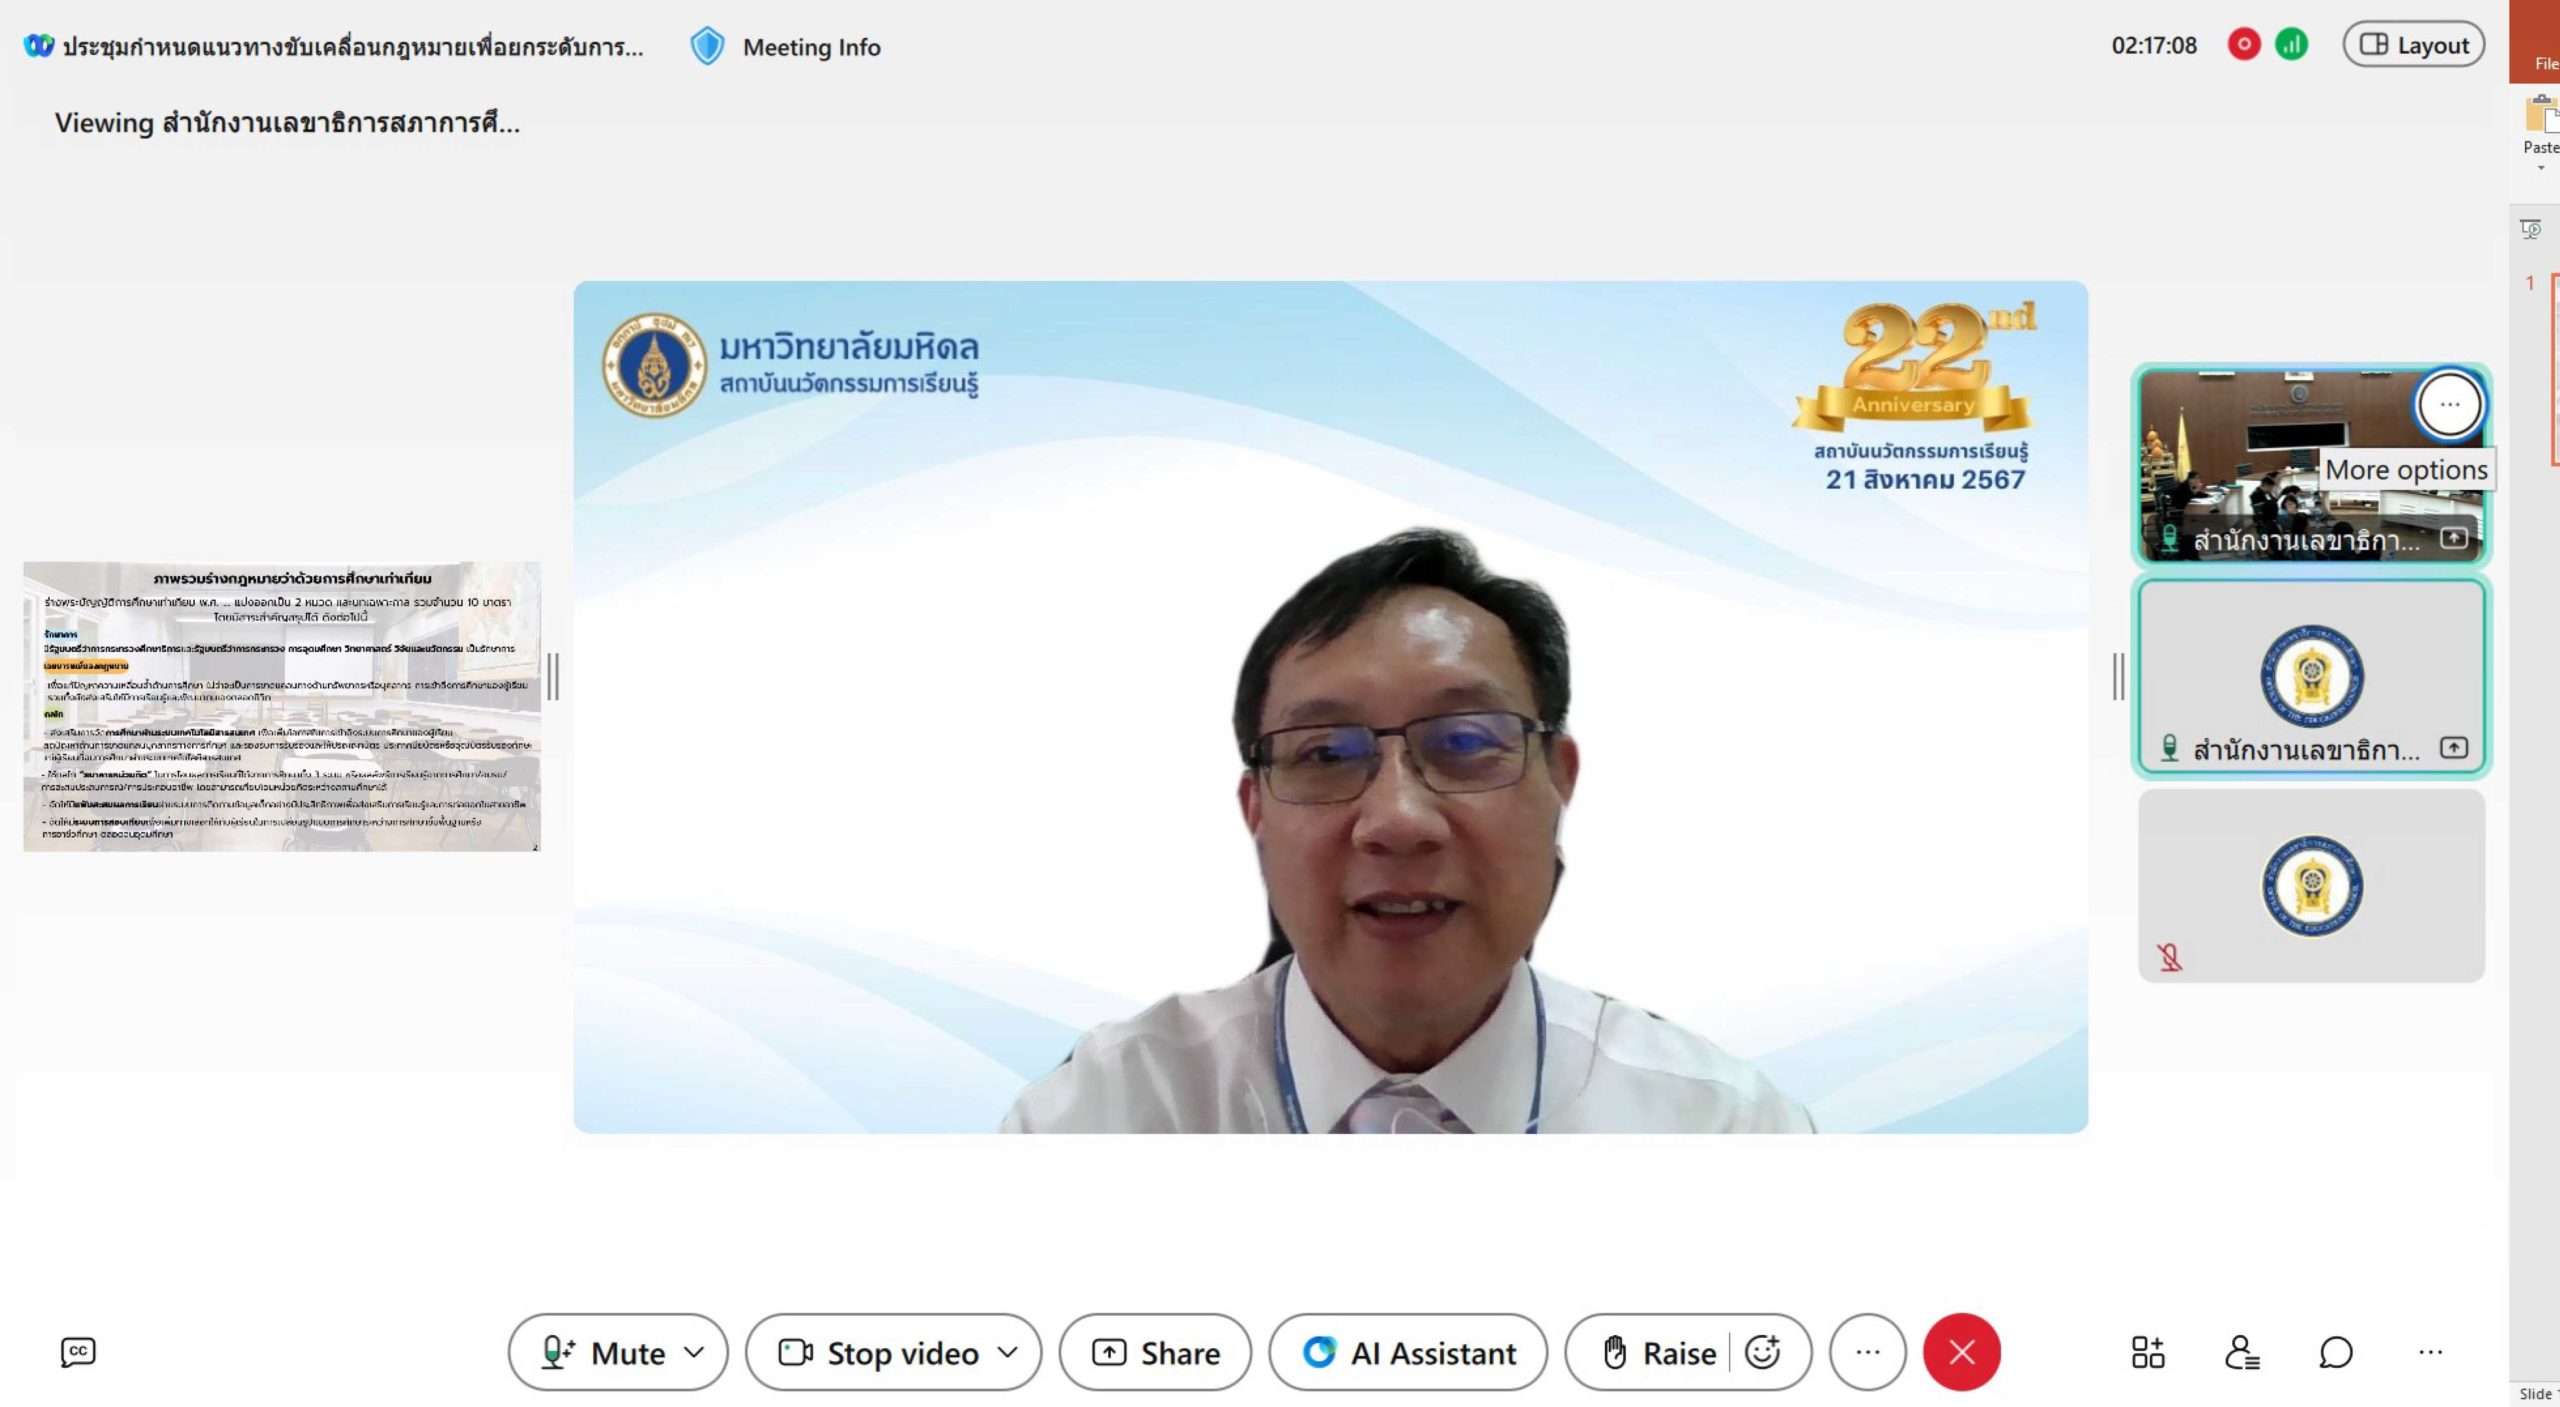Stop video camera
Viewport: 2560px width, 1407px height.
point(878,1352)
